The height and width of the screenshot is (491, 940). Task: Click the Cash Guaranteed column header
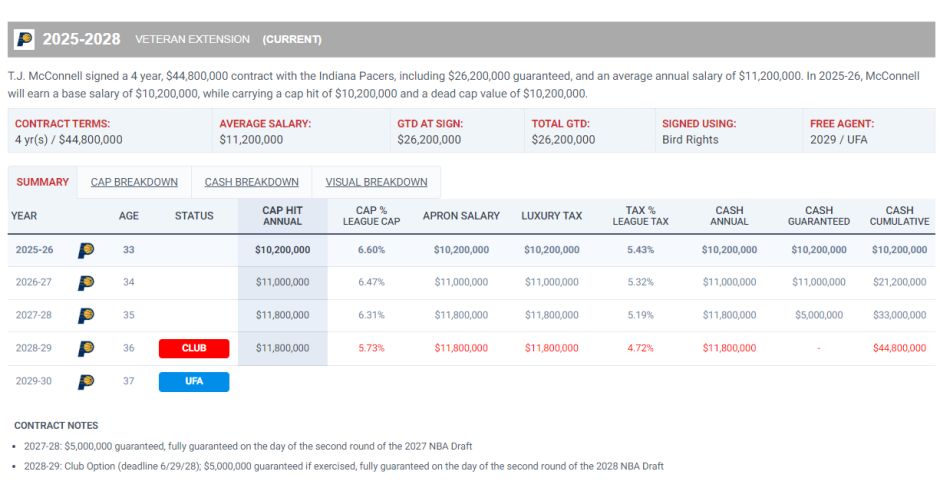(x=819, y=216)
